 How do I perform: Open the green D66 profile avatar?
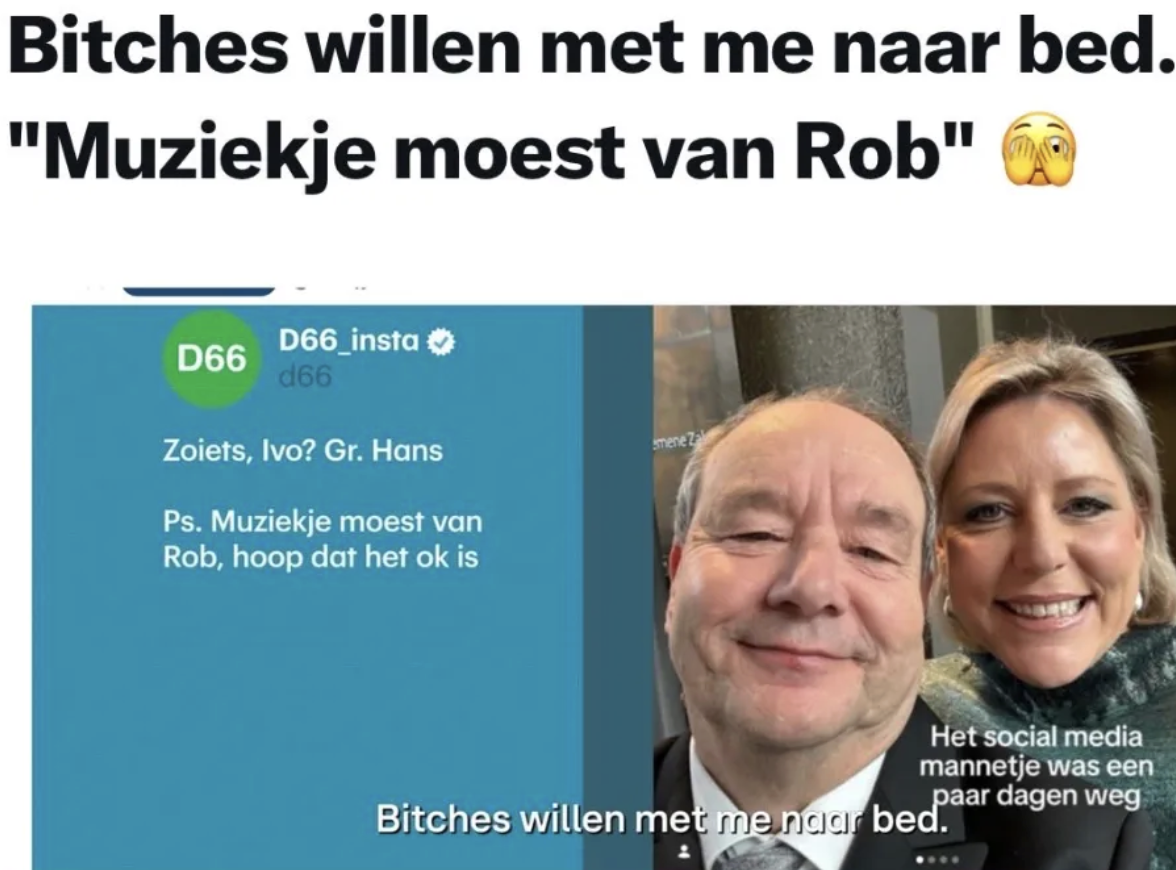tap(212, 358)
